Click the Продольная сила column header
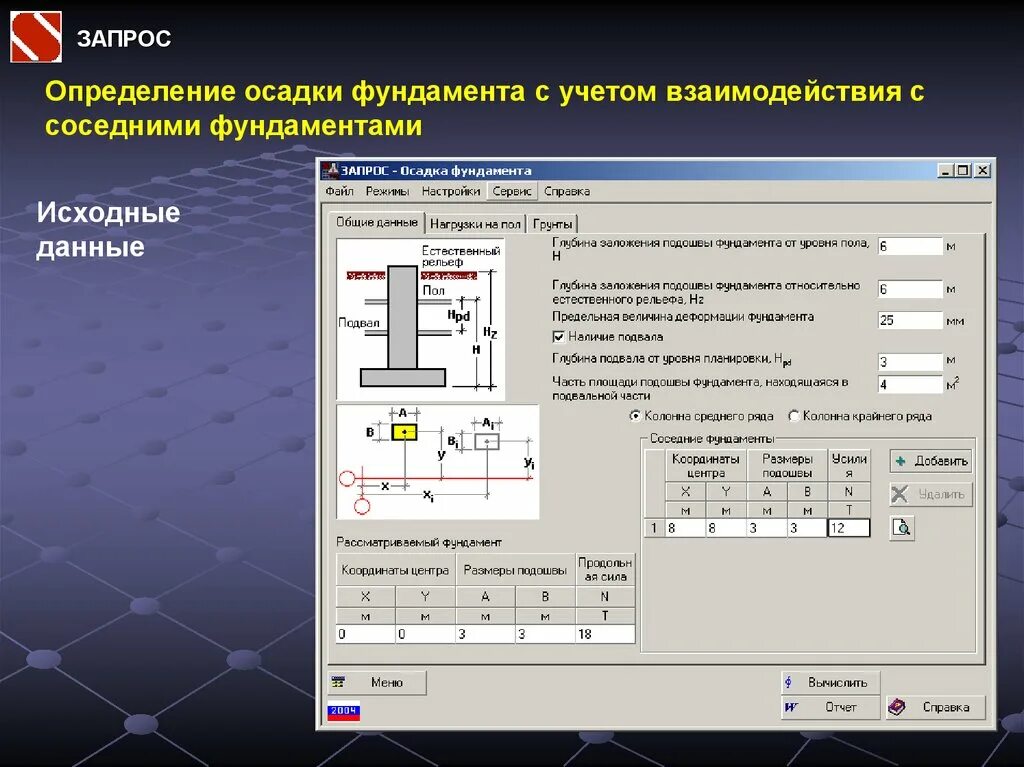1024x767 pixels. (605, 570)
